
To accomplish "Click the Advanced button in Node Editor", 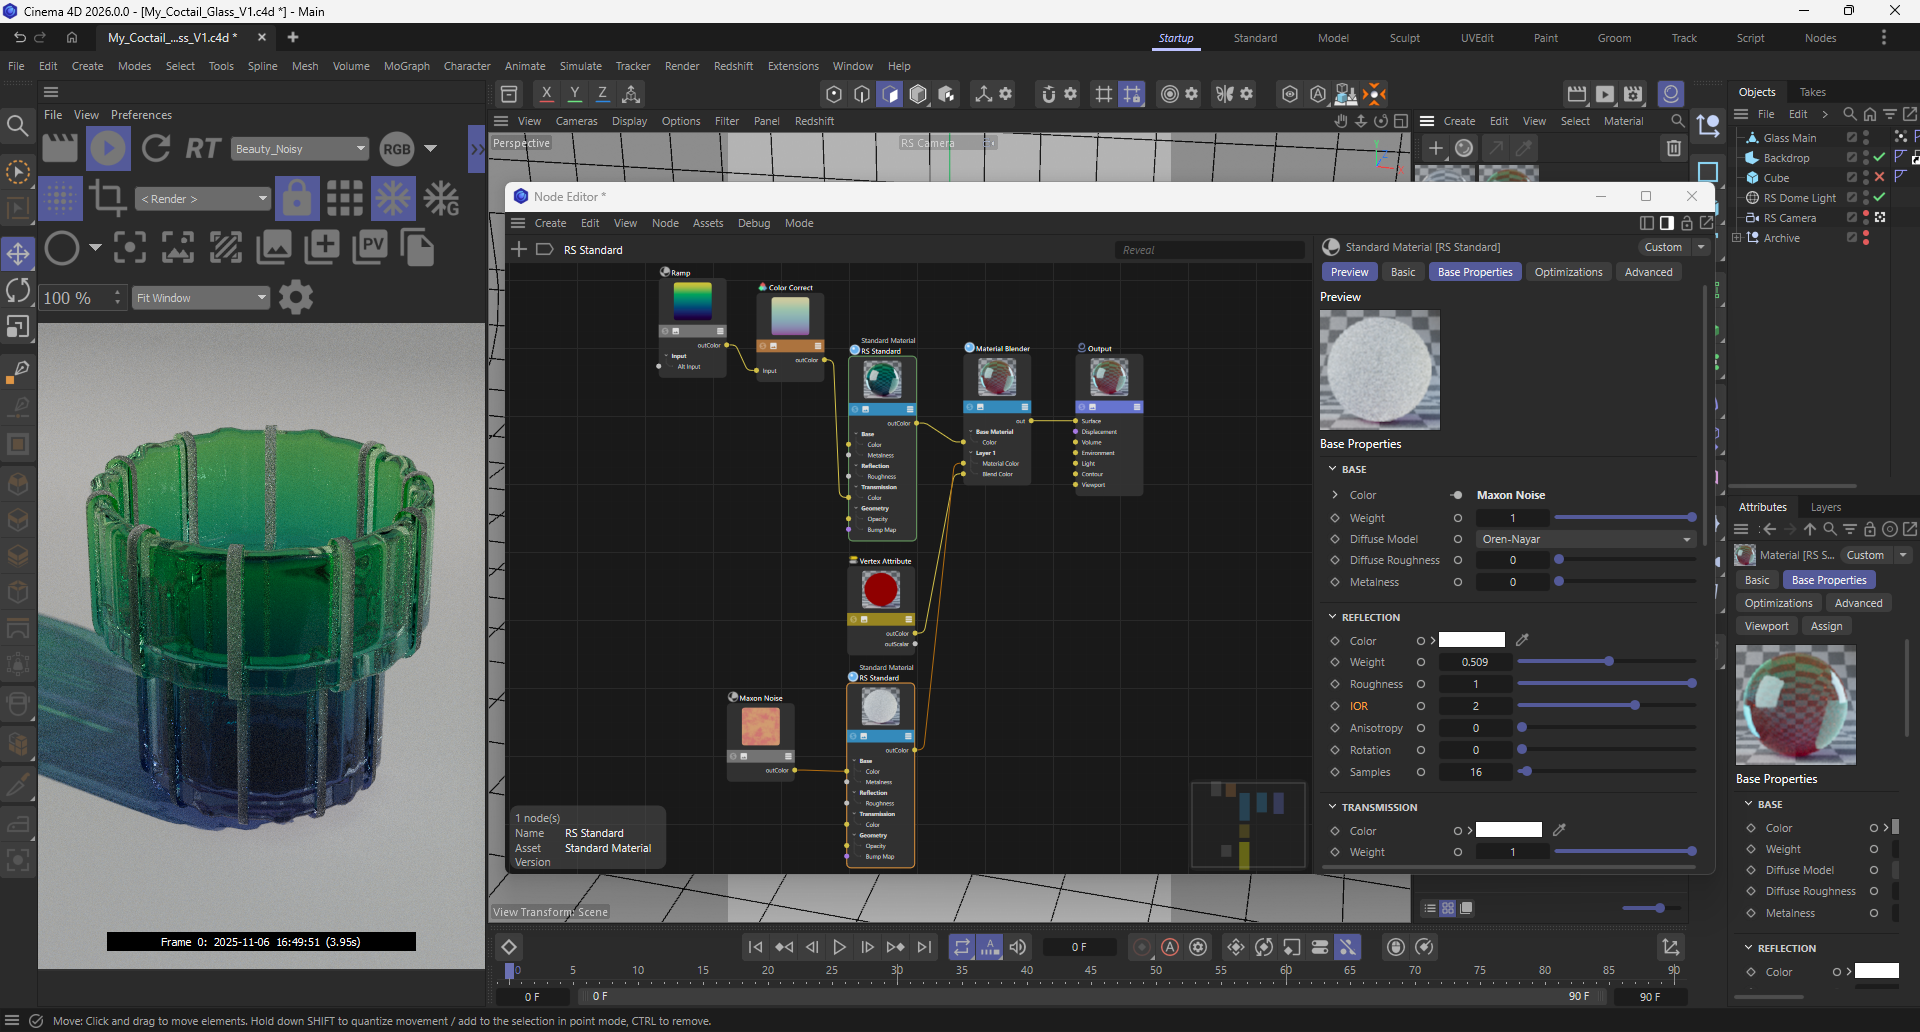I will (x=1648, y=272).
